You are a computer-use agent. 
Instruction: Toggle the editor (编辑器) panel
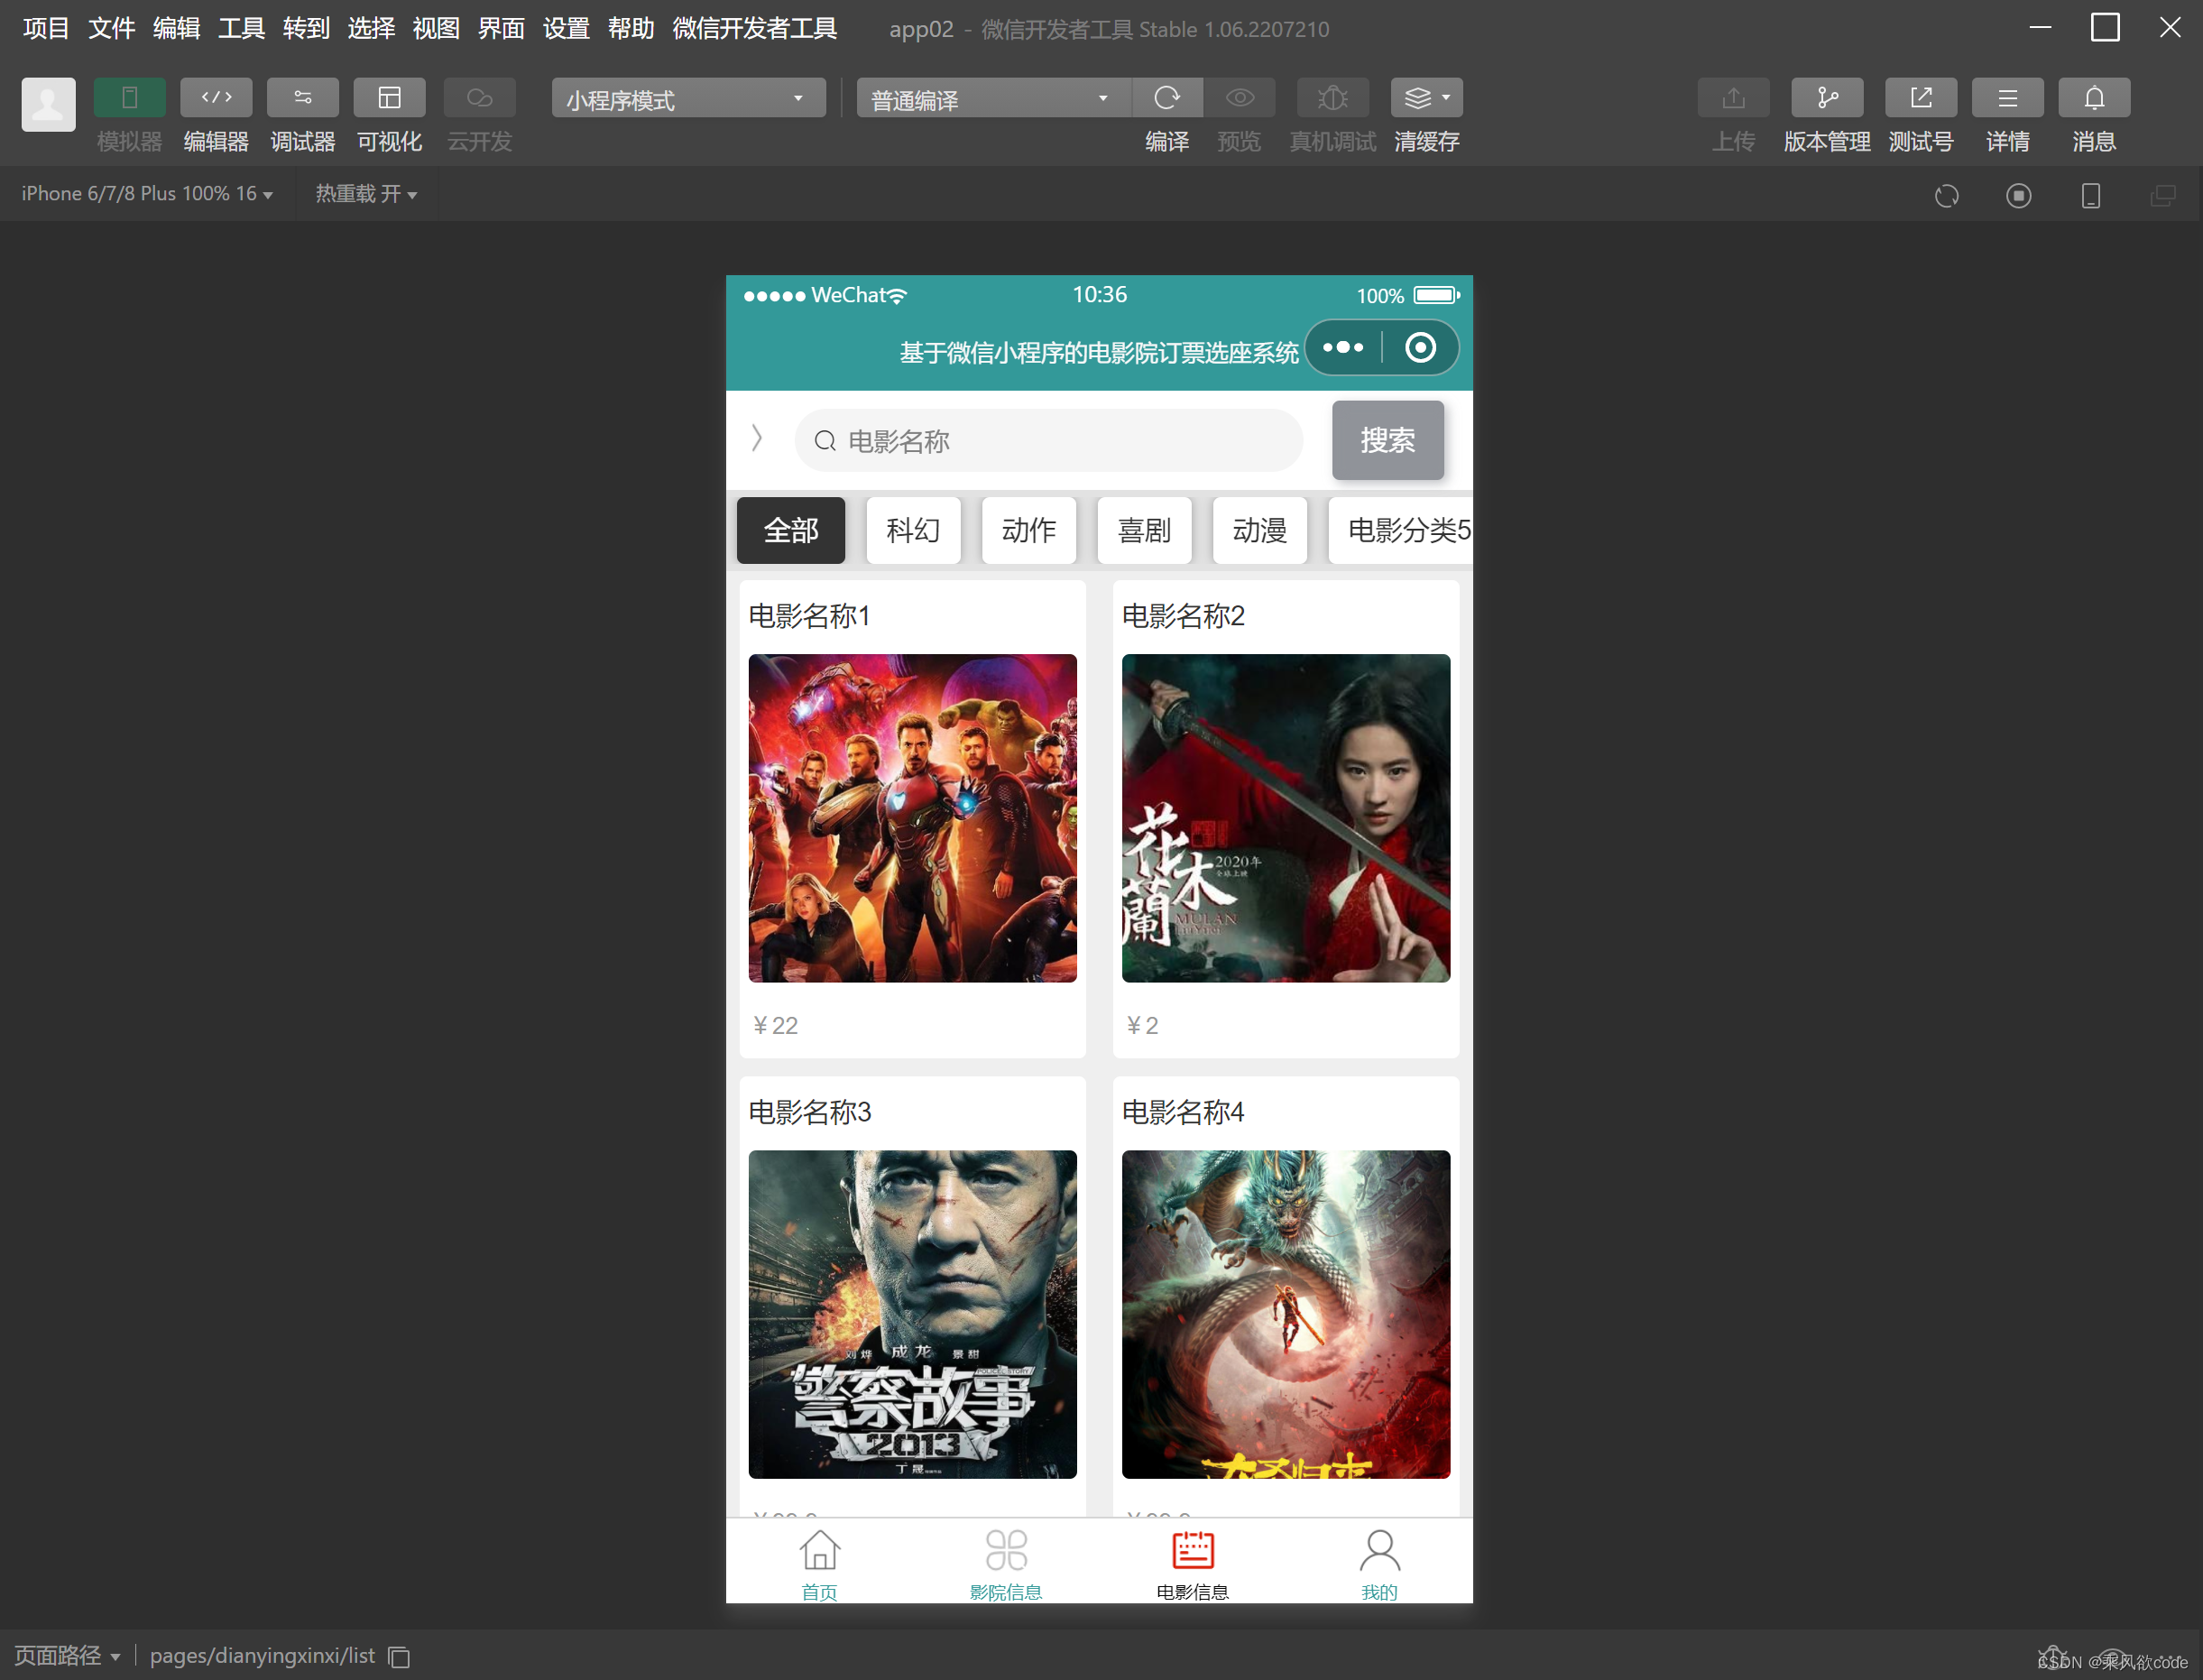click(216, 98)
